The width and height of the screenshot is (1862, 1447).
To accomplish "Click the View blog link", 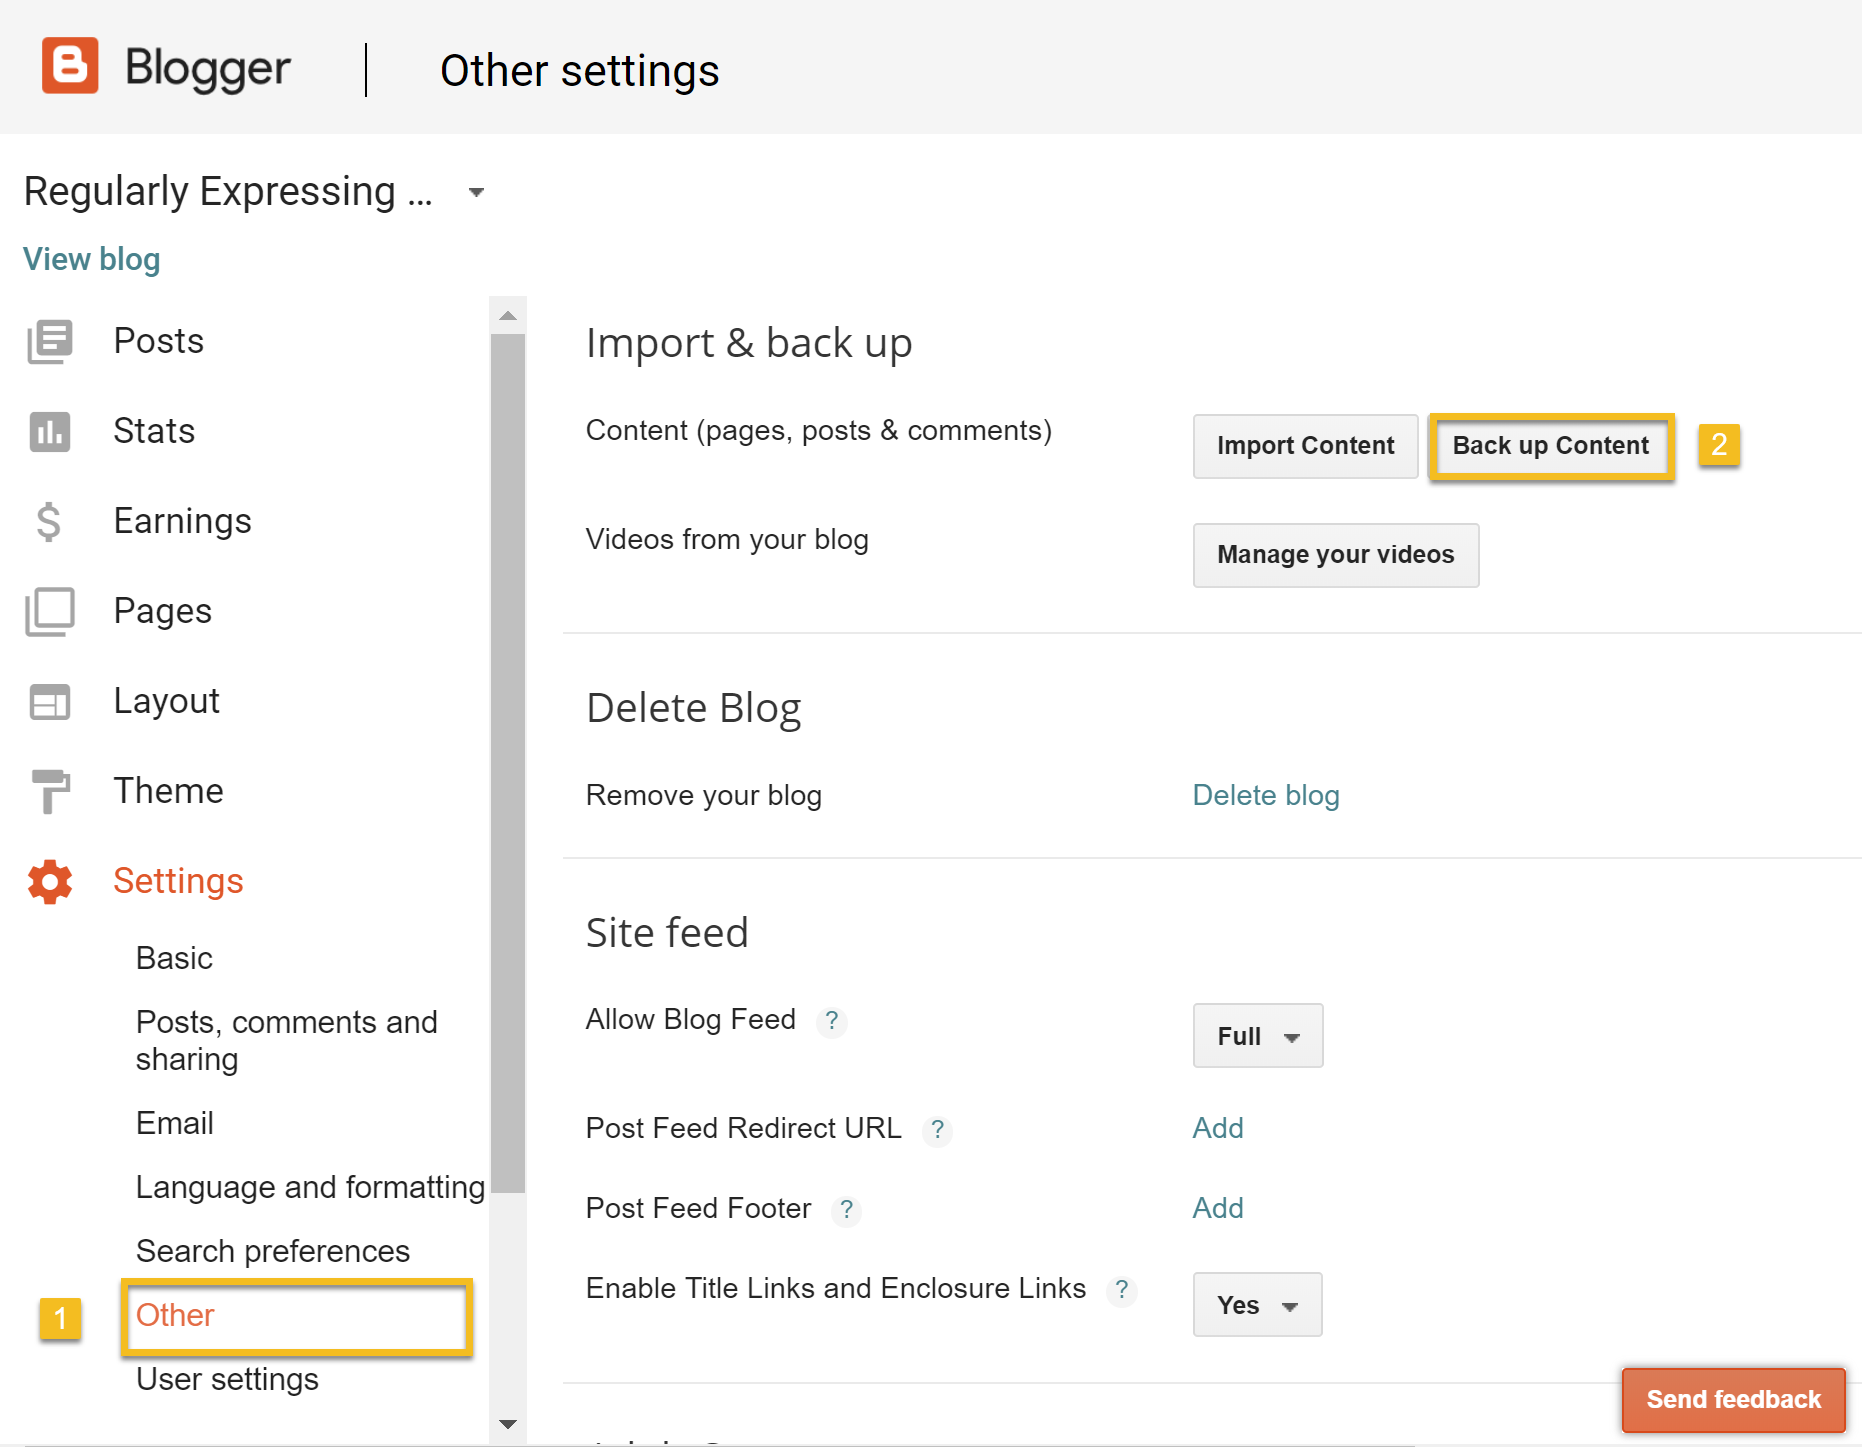I will pos(91,259).
